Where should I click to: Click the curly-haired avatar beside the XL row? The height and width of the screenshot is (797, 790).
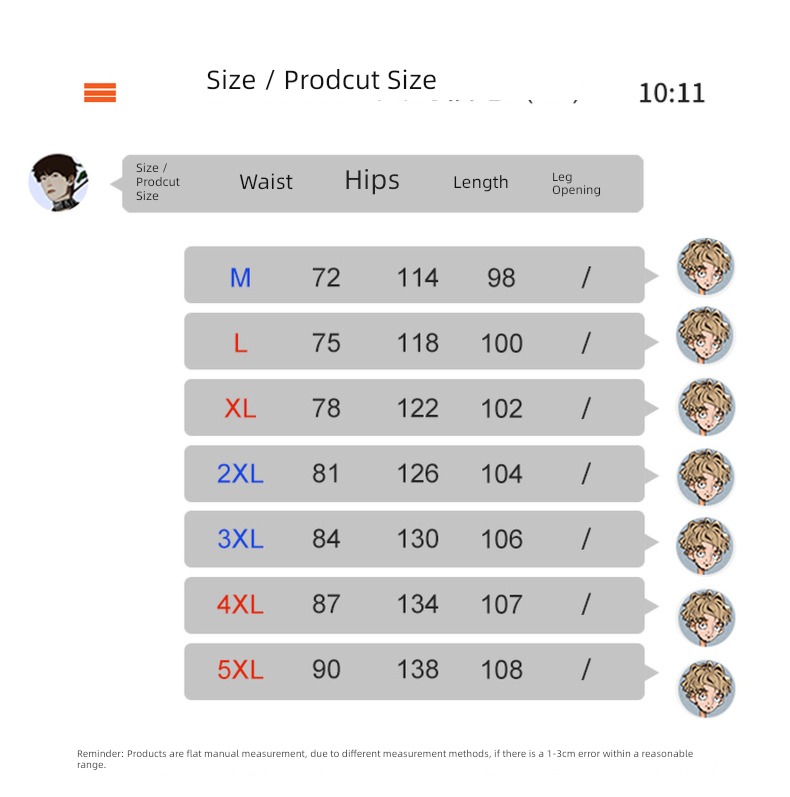[706, 407]
